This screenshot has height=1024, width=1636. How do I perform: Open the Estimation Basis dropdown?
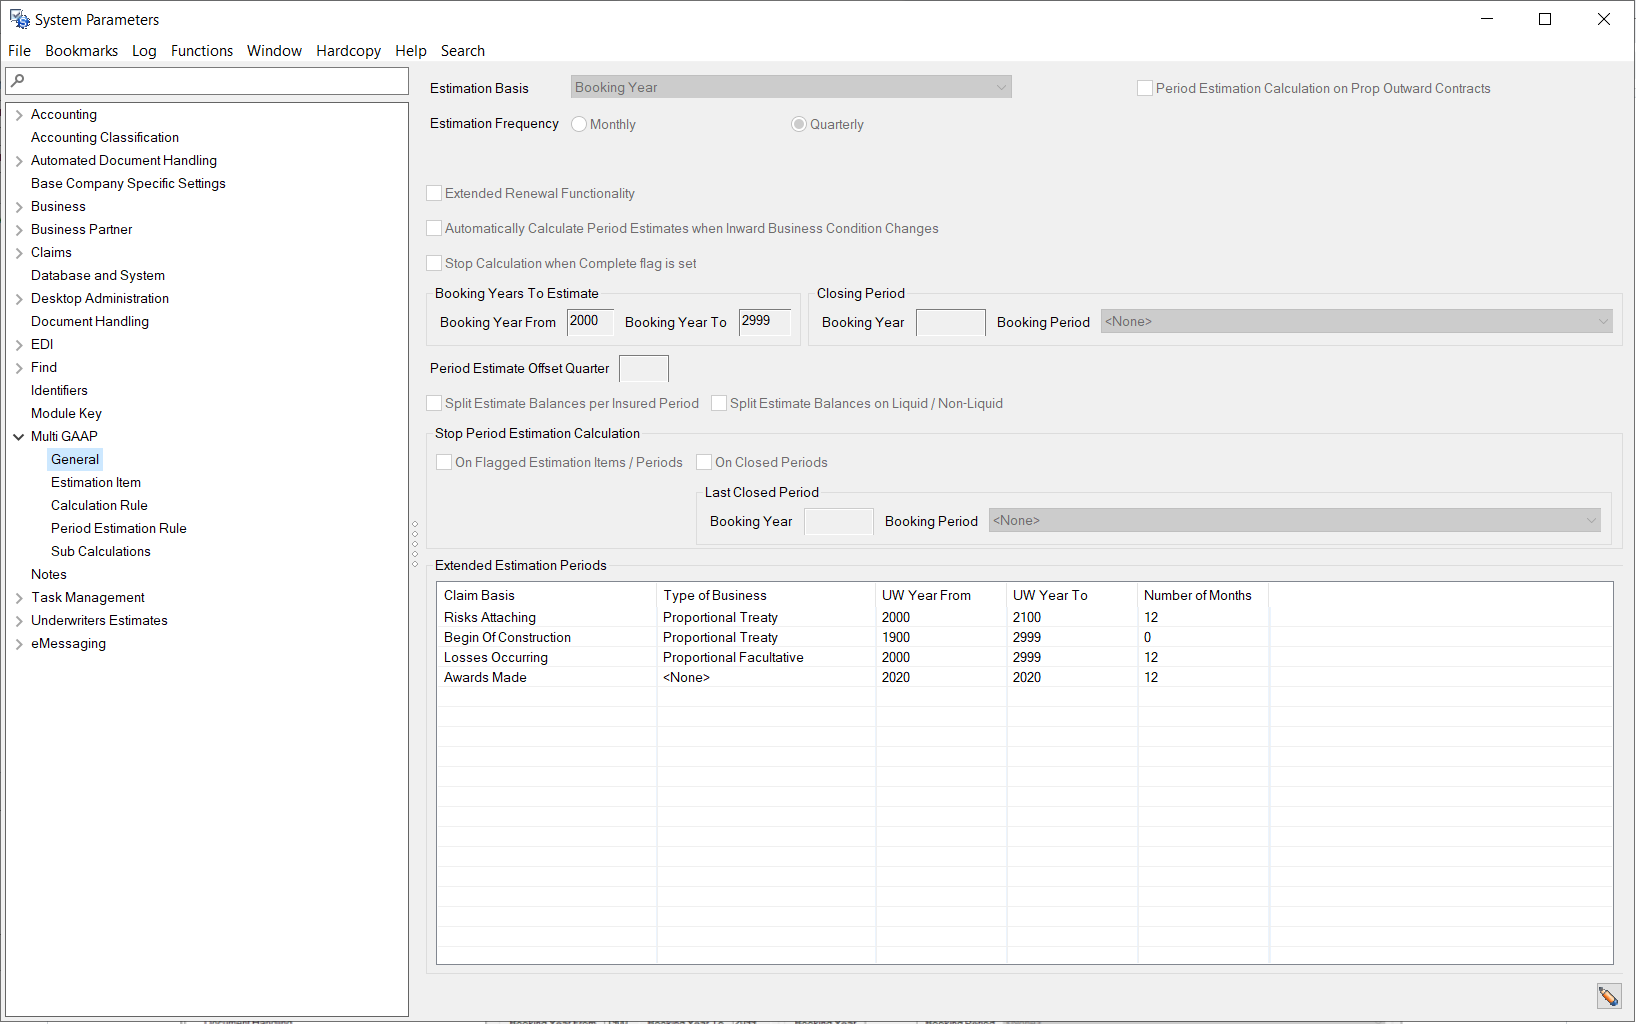(790, 87)
